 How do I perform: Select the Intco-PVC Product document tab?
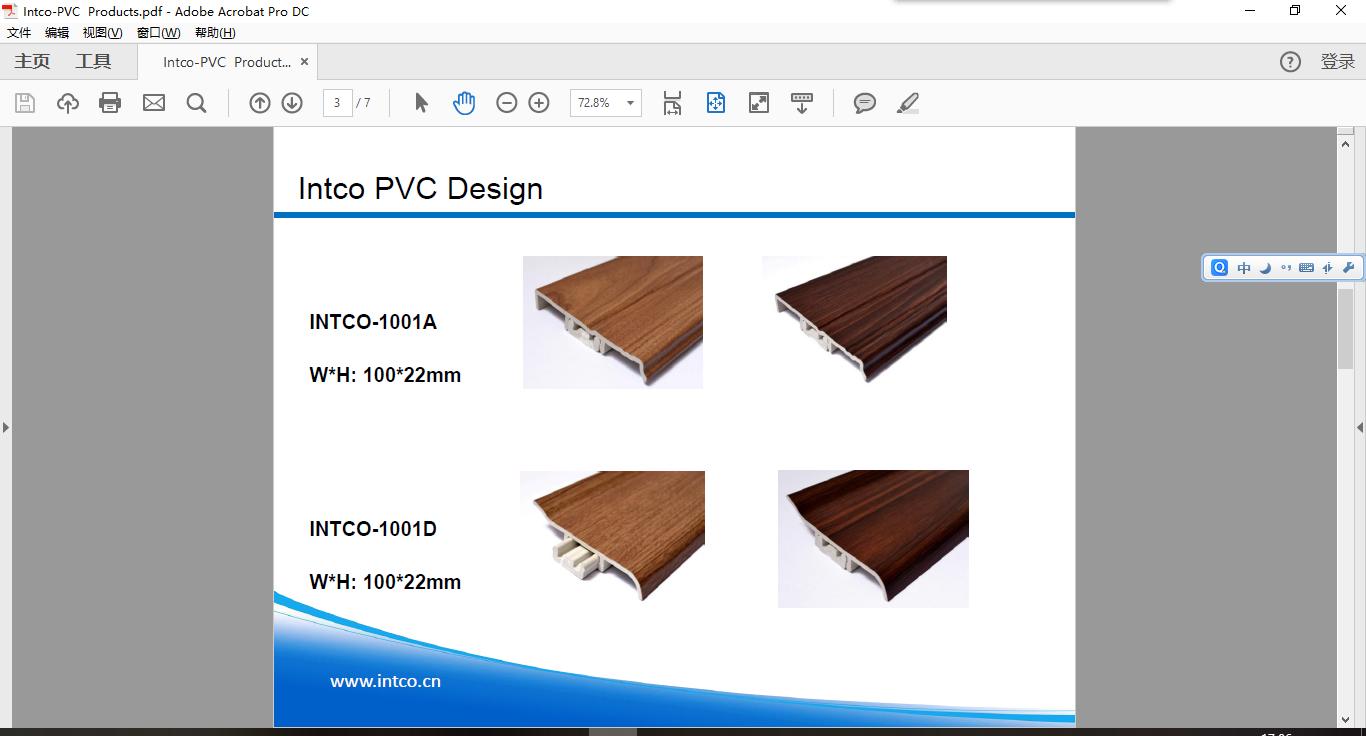227,62
